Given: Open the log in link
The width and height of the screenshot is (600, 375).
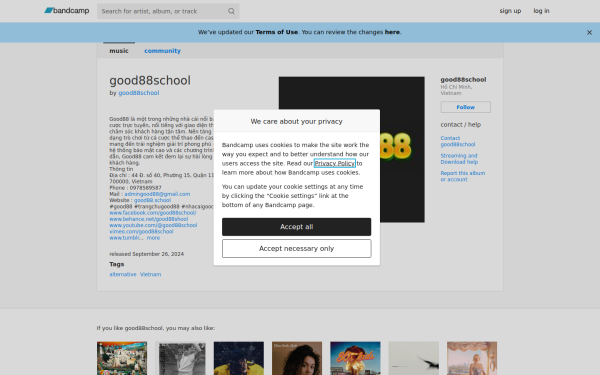Looking at the screenshot, I should 541,11.
